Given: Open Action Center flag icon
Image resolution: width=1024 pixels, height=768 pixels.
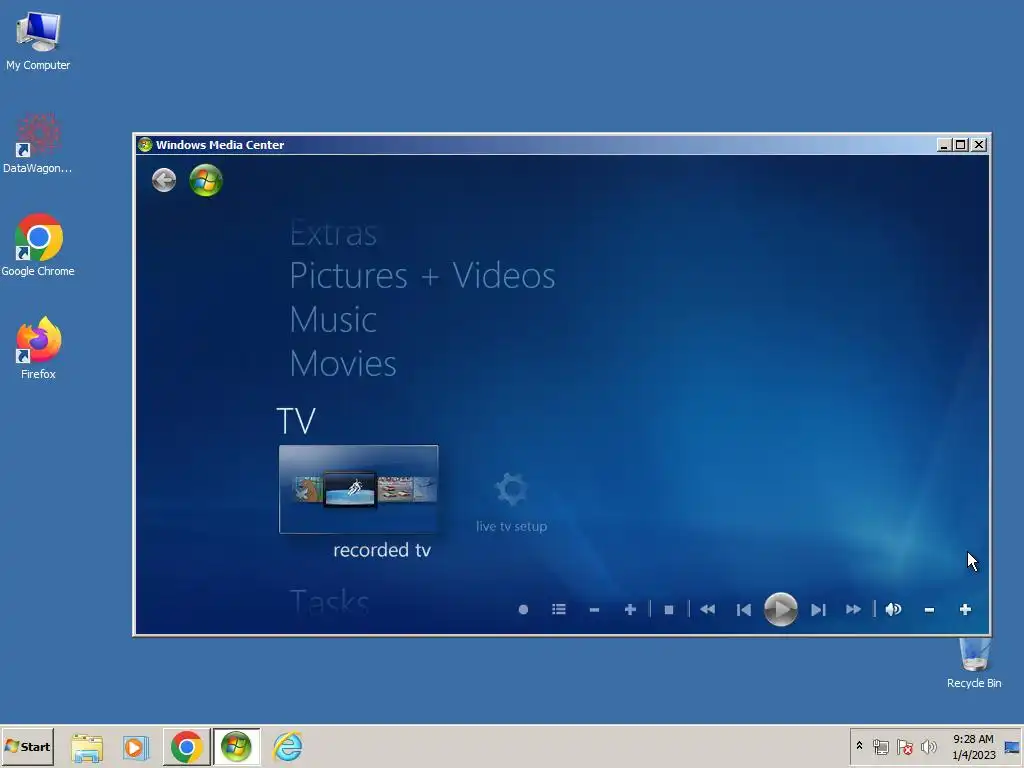Looking at the screenshot, I should point(904,747).
